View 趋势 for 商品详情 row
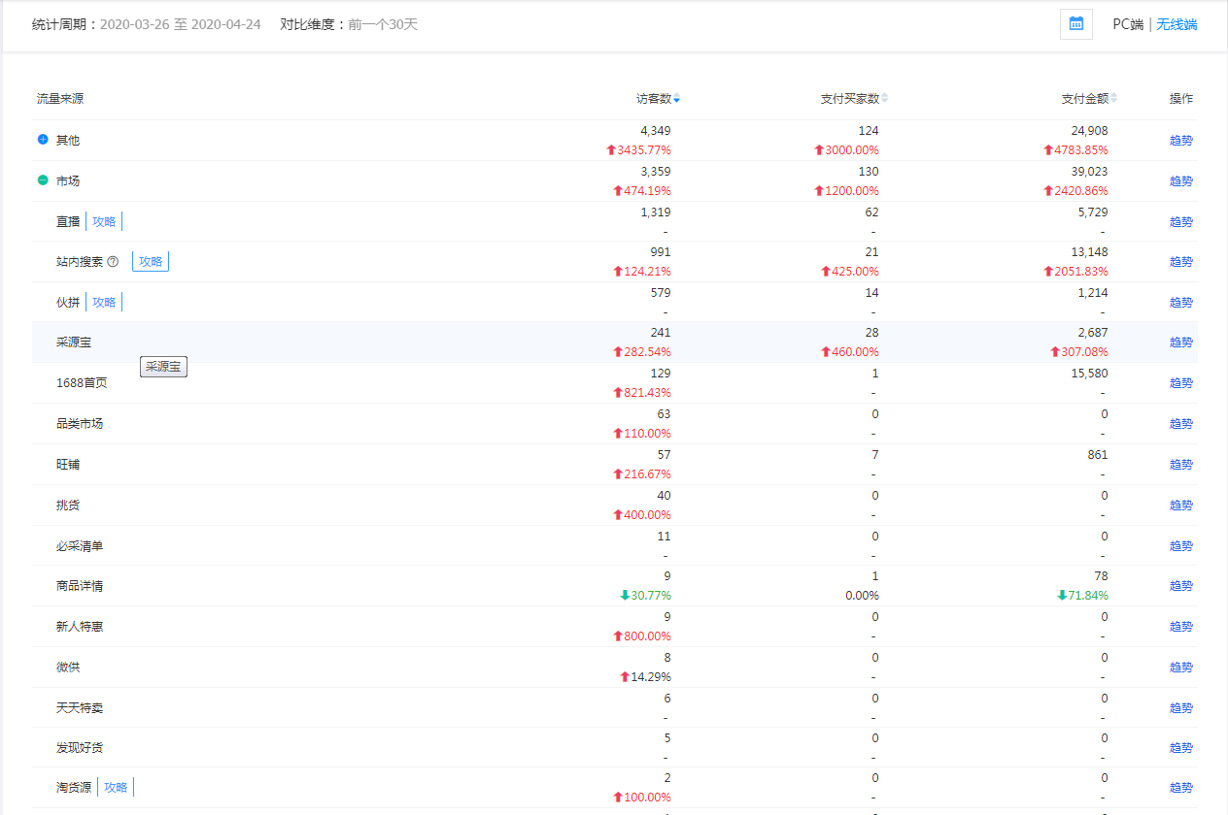 coord(1181,586)
